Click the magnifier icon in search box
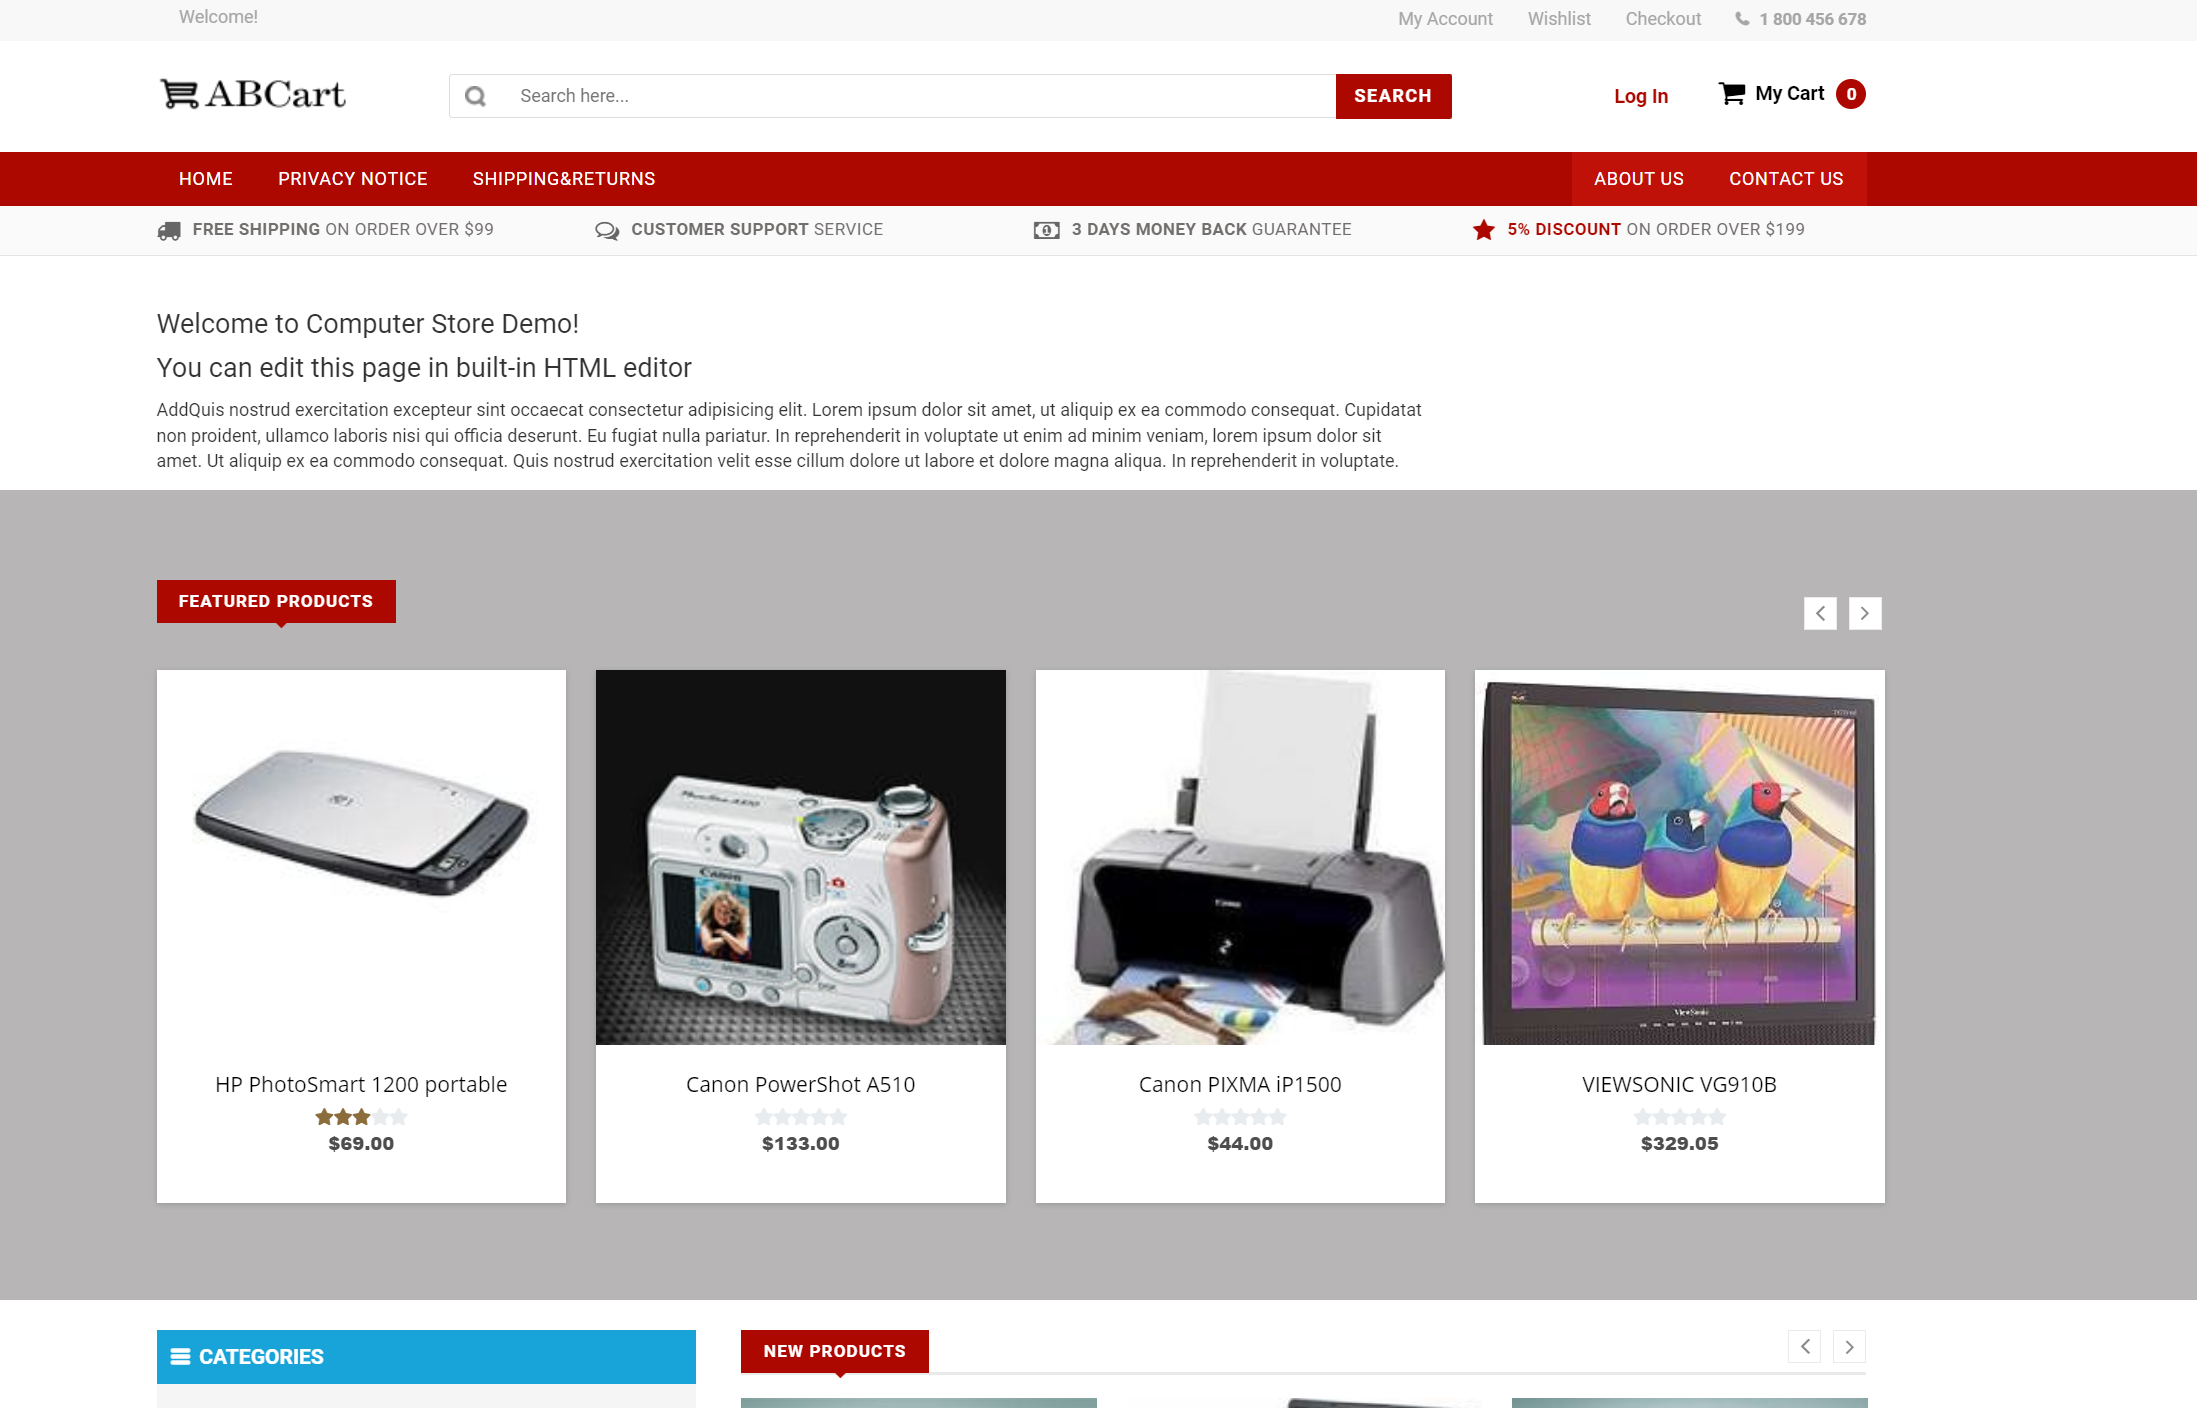The height and width of the screenshot is (1408, 2197). point(476,96)
